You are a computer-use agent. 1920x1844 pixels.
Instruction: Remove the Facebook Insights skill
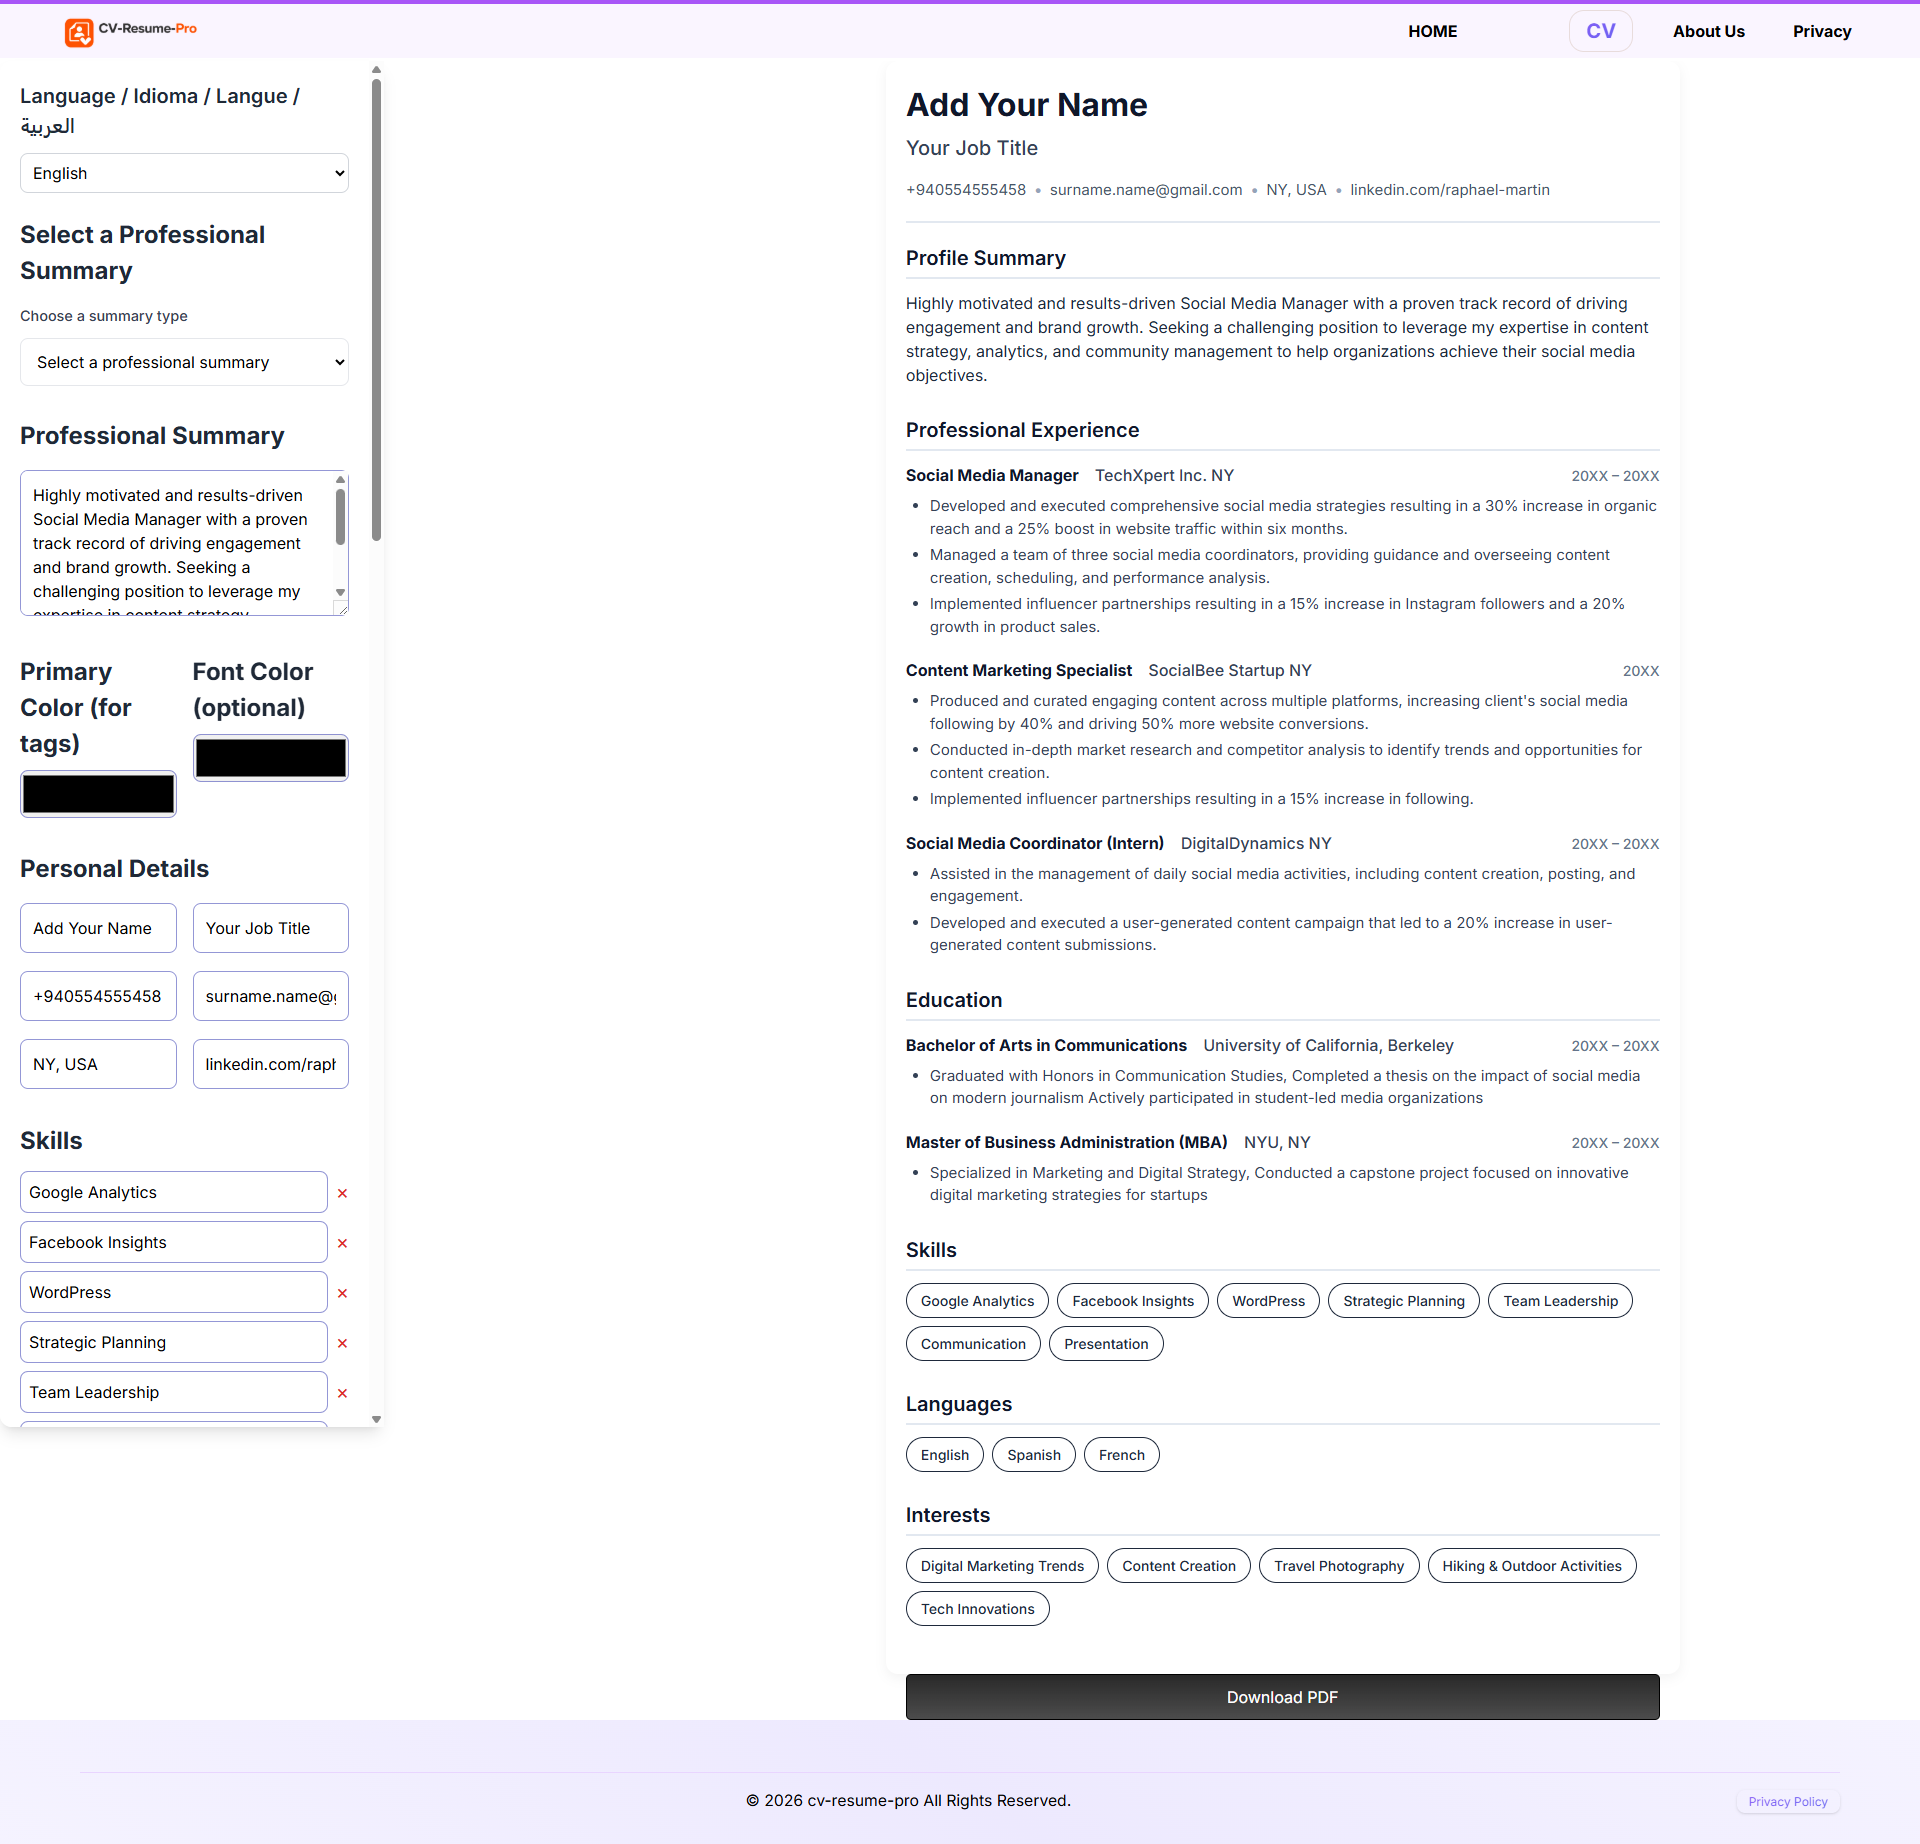tap(342, 1243)
